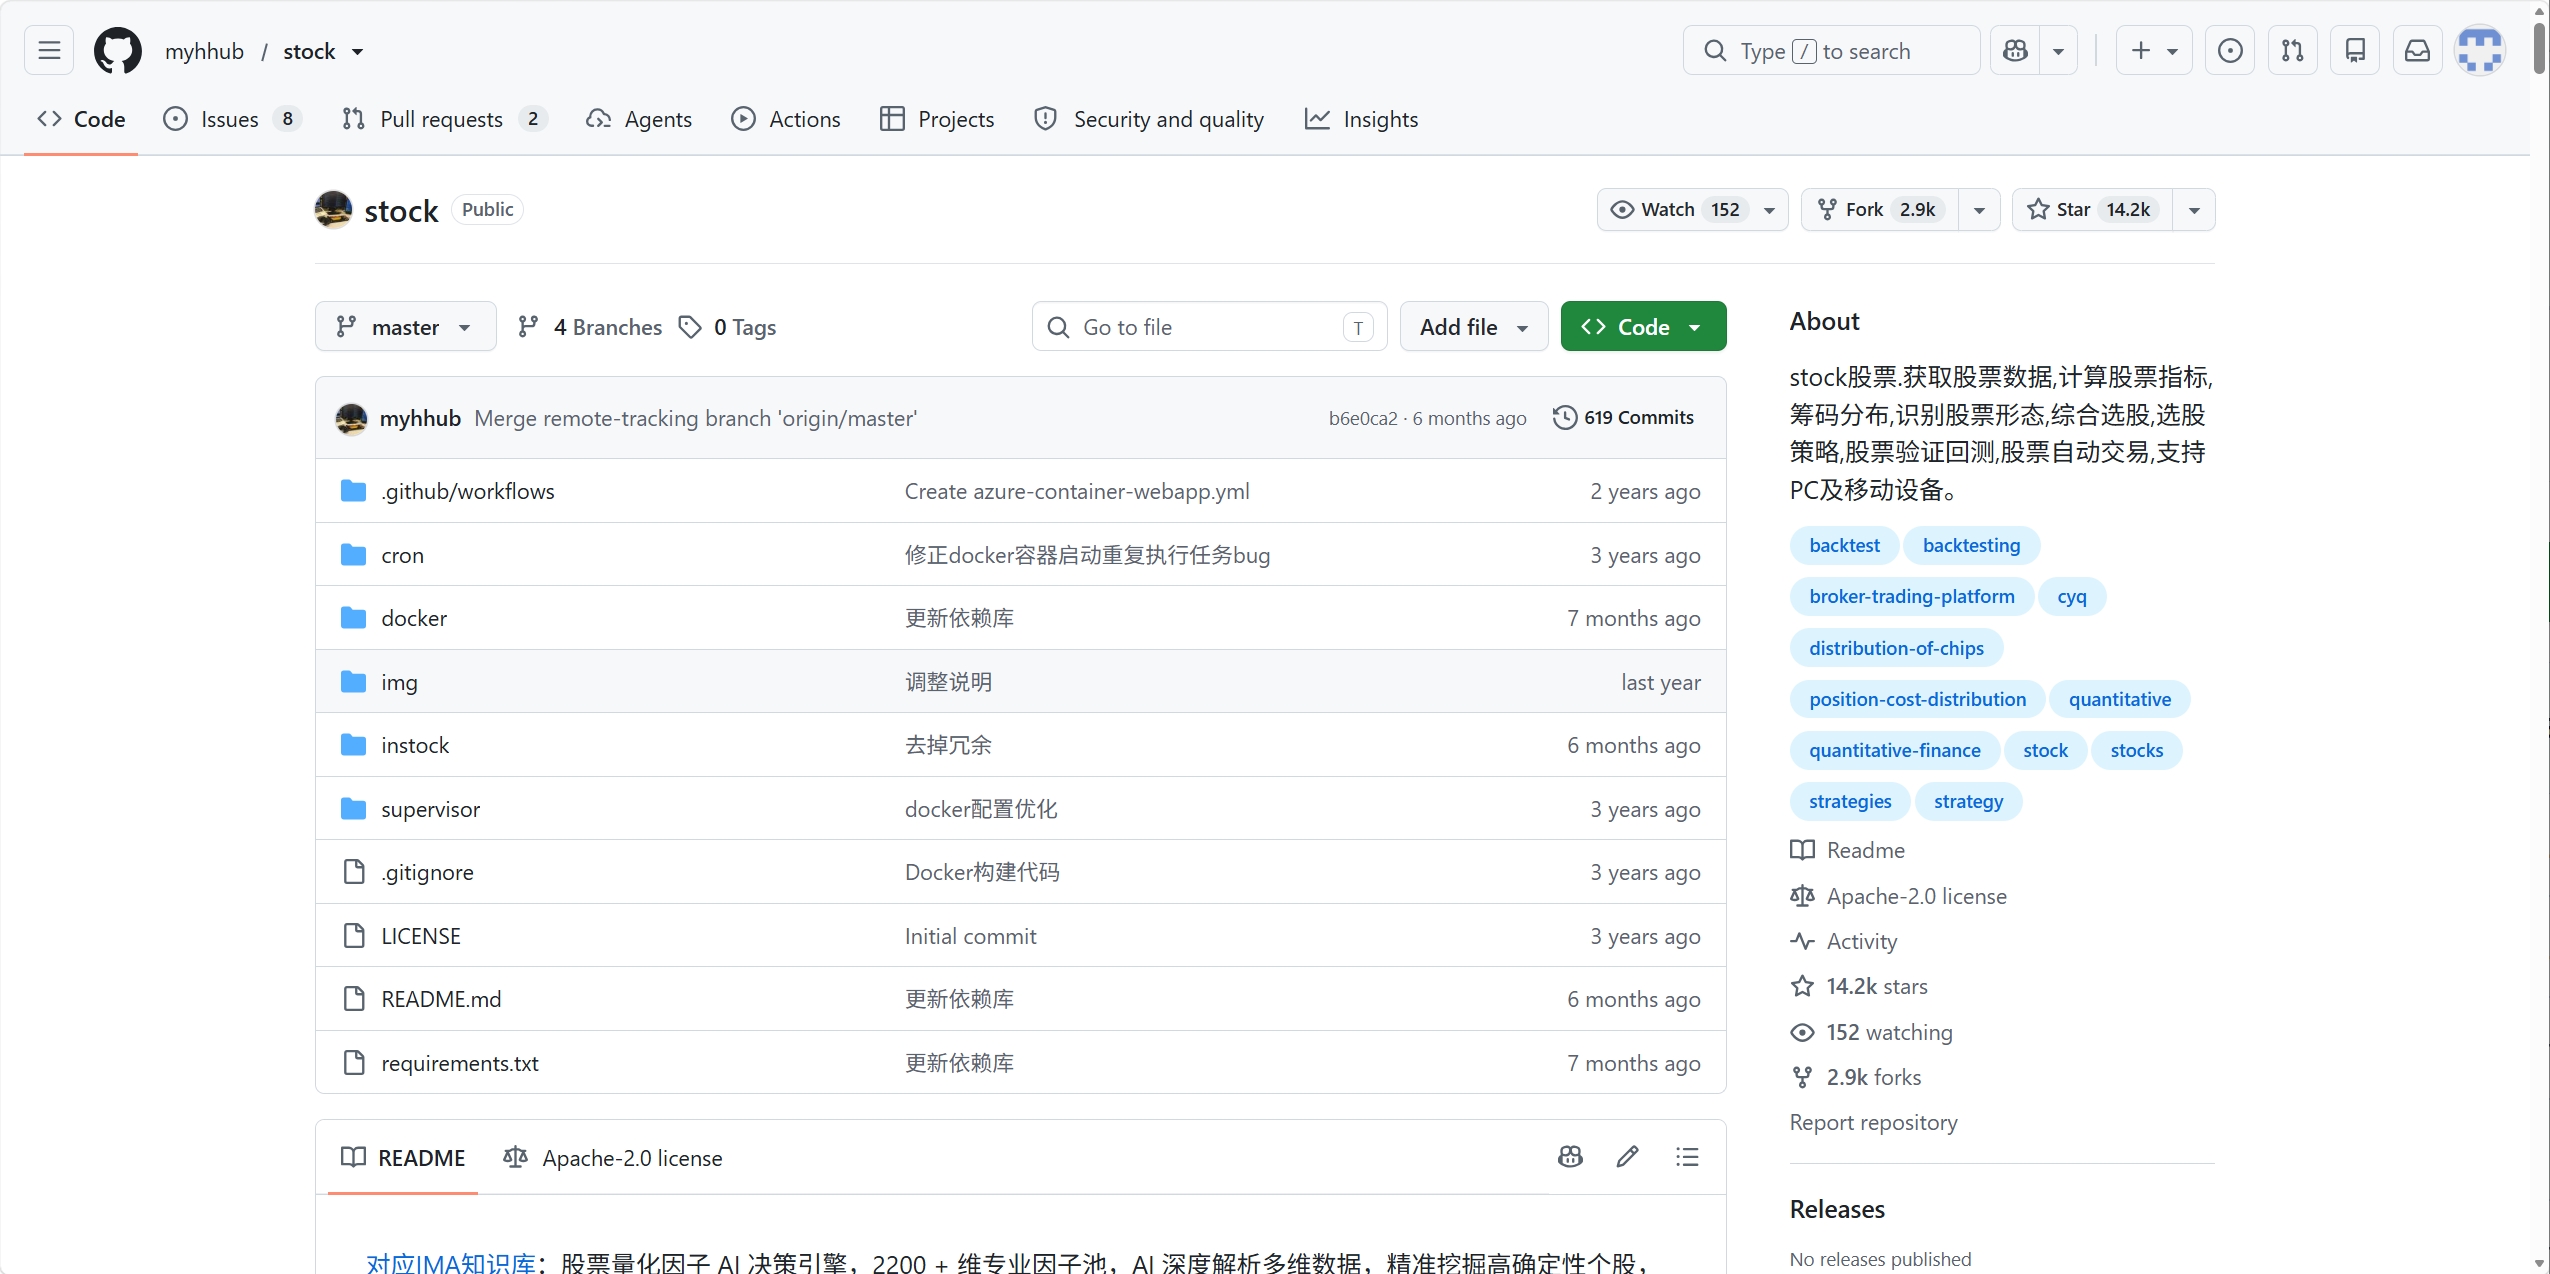Open myhhub author link in commit row
The height and width of the screenshot is (1274, 2550).
point(420,418)
